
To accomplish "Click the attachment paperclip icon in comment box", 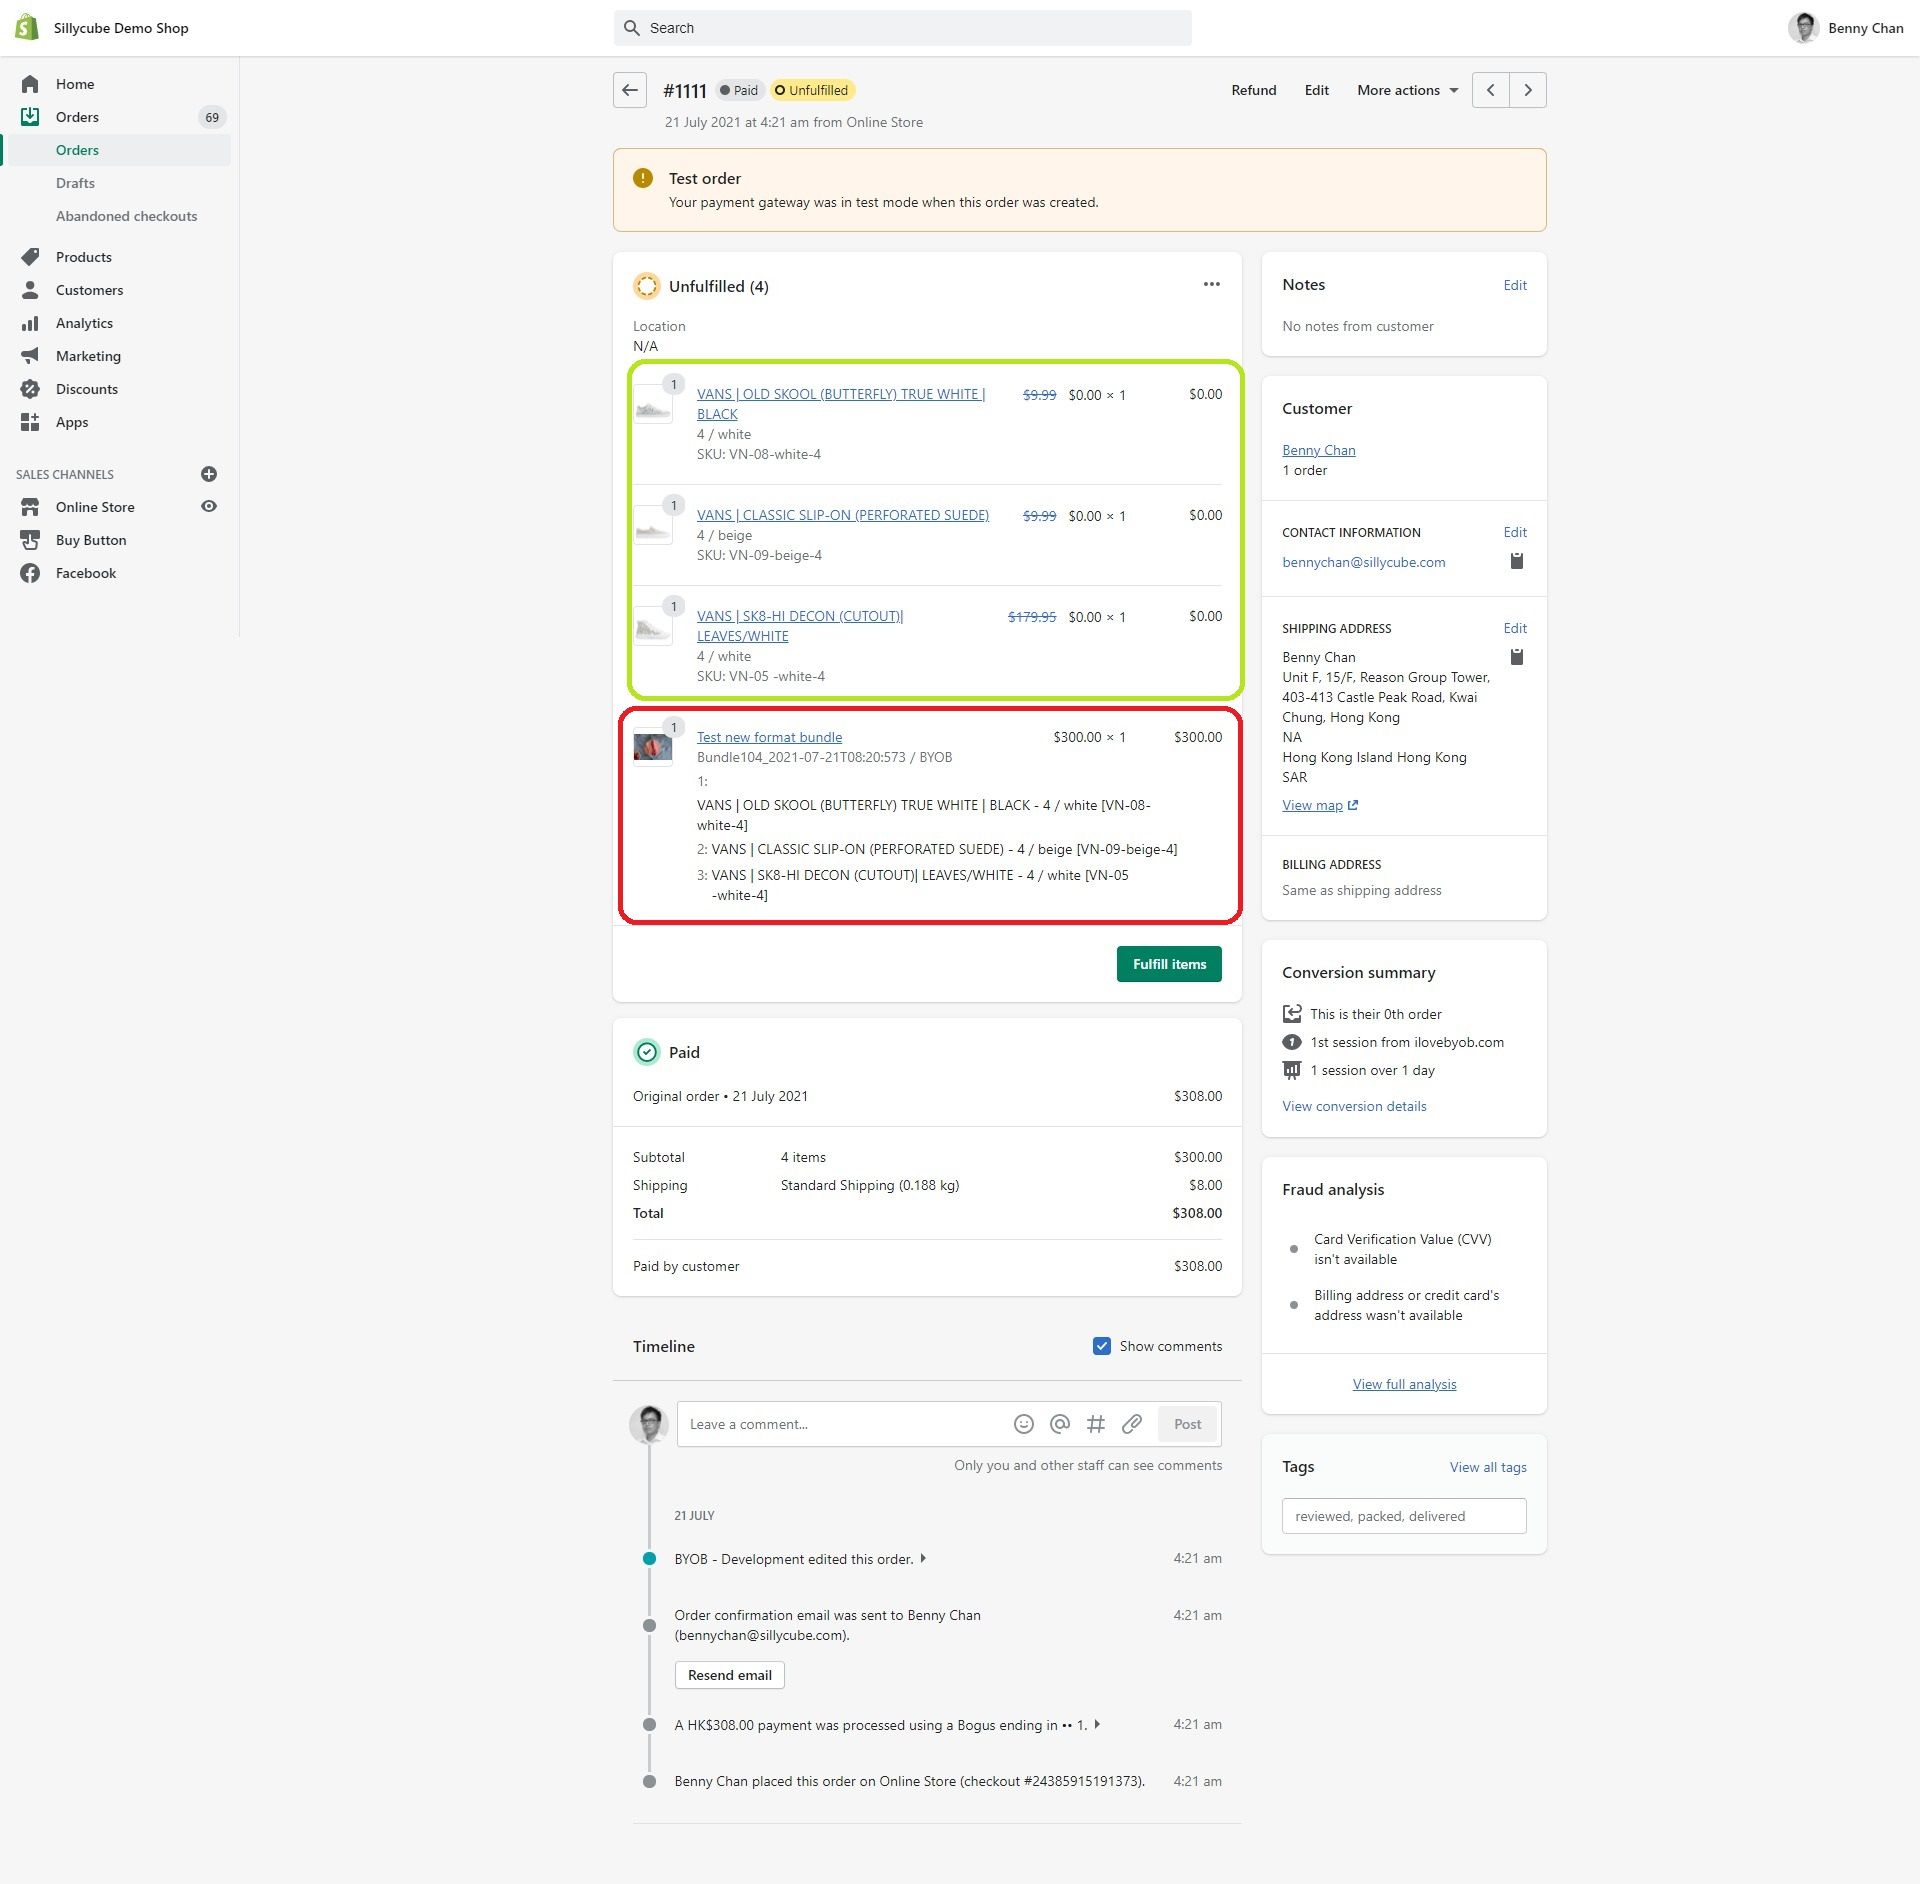I will pos(1131,1424).
